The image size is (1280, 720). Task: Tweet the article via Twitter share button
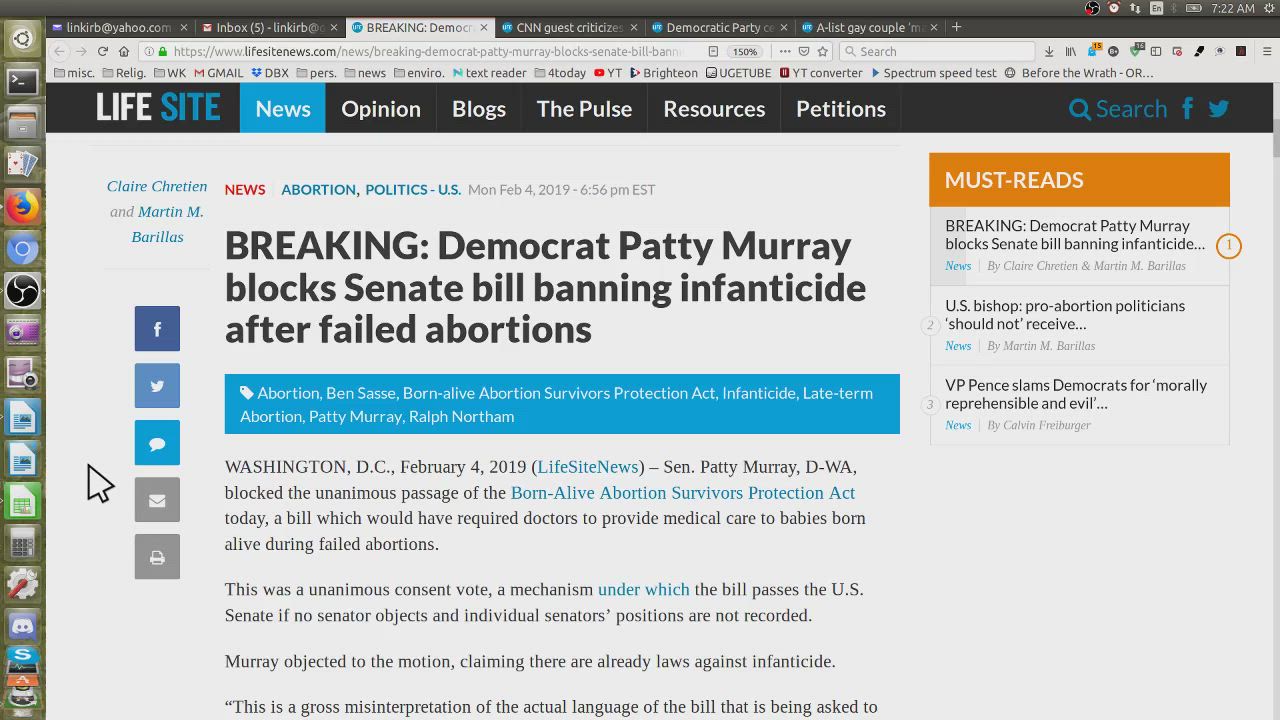(x=157, y=386)
